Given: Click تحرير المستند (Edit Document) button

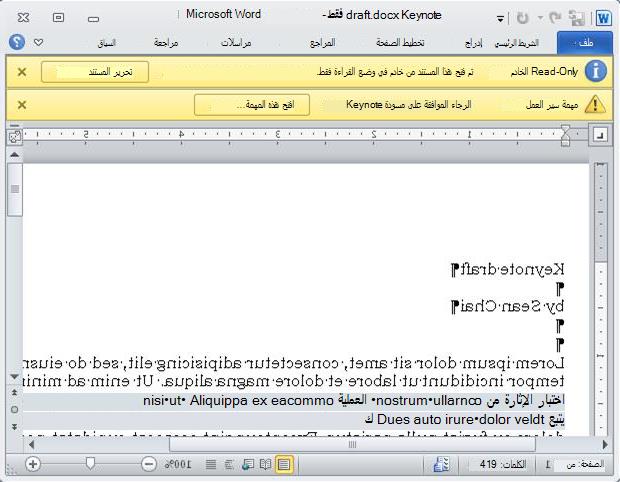Looking at the screenshot, I should [95, 72].
